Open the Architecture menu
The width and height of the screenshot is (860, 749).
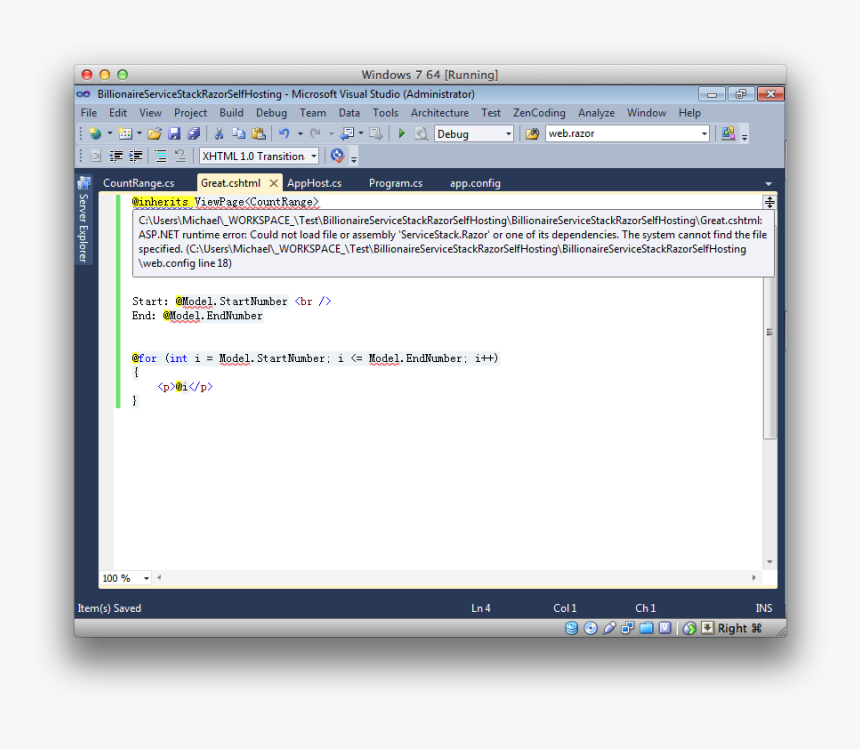coord(440,113)
